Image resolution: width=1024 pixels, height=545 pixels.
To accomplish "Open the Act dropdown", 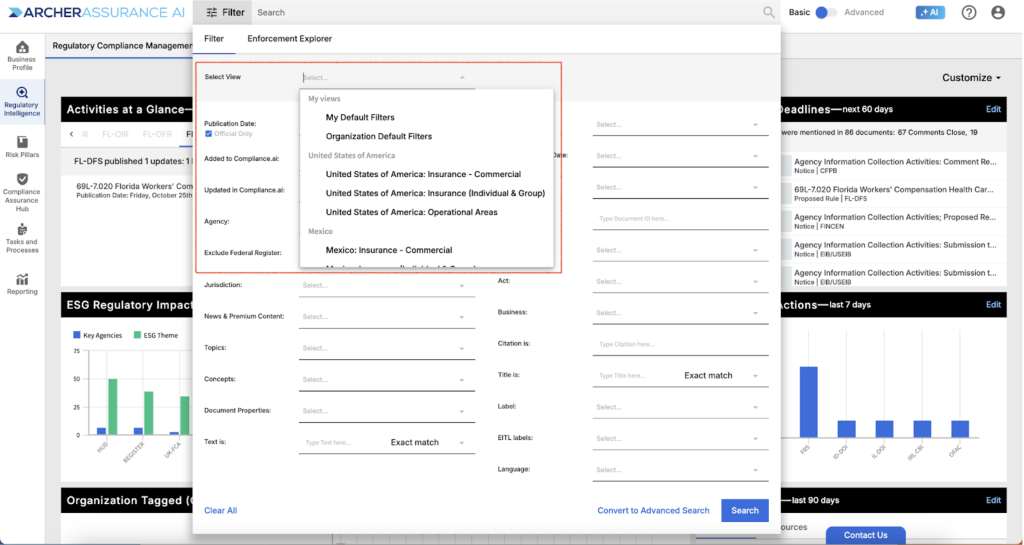I will pyautogui.click(x=680, y=281).
